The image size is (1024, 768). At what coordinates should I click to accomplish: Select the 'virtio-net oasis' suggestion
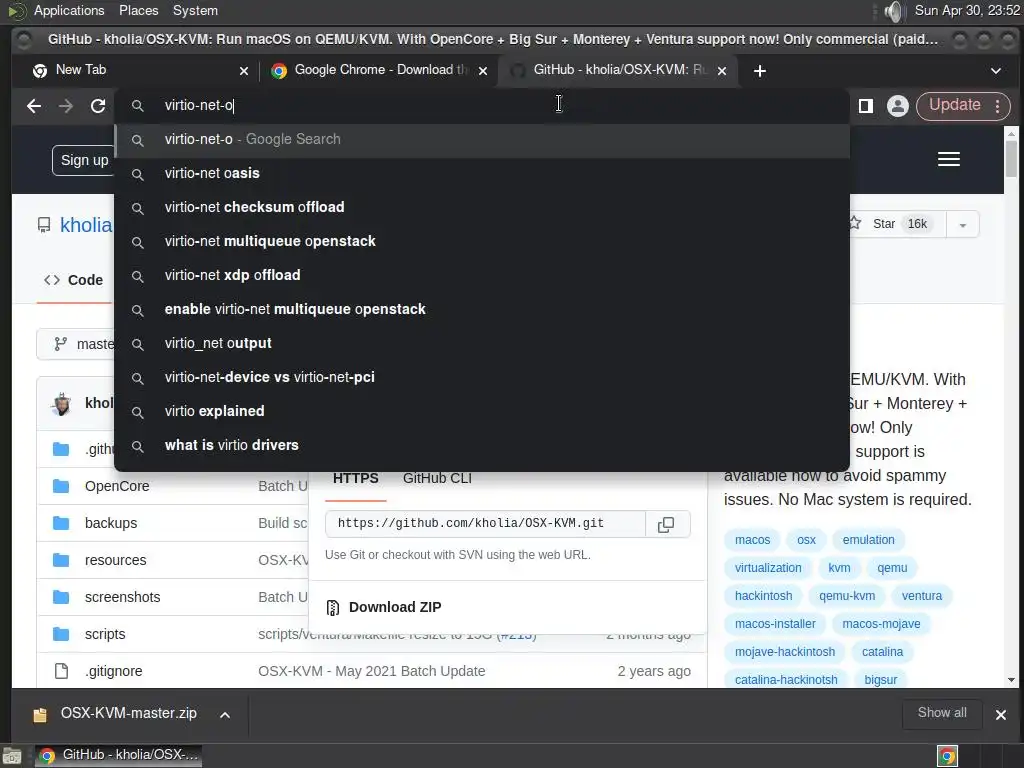(x=482, y=174)
